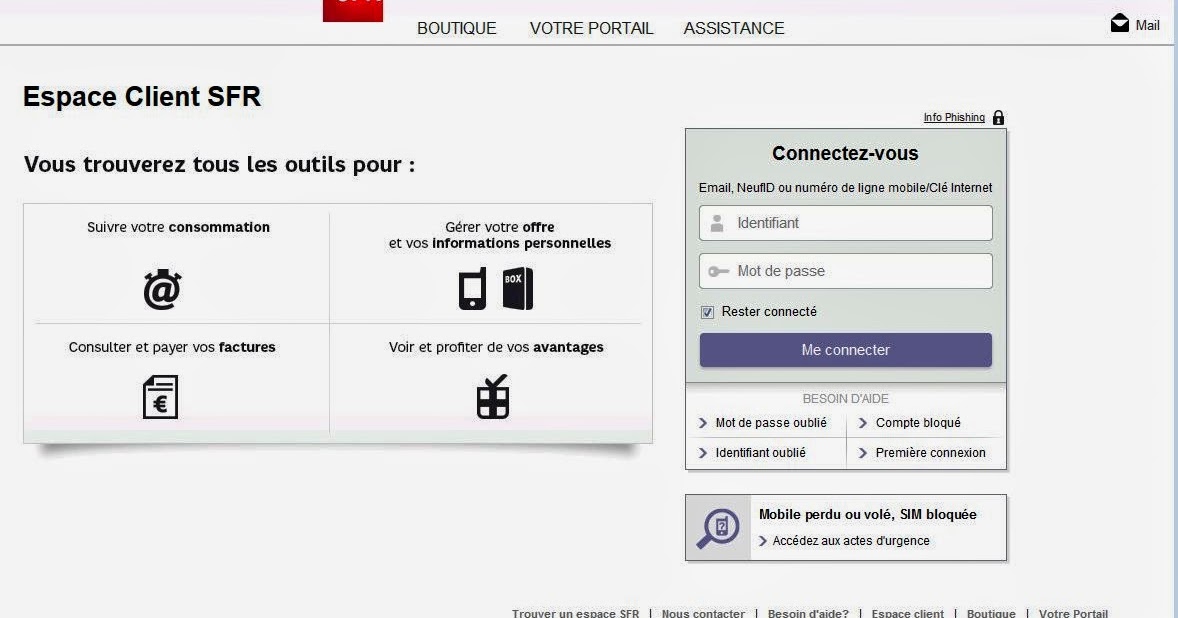
Task: Click Consulter et payer vos factures text
Action: click(x=172, y=347)
